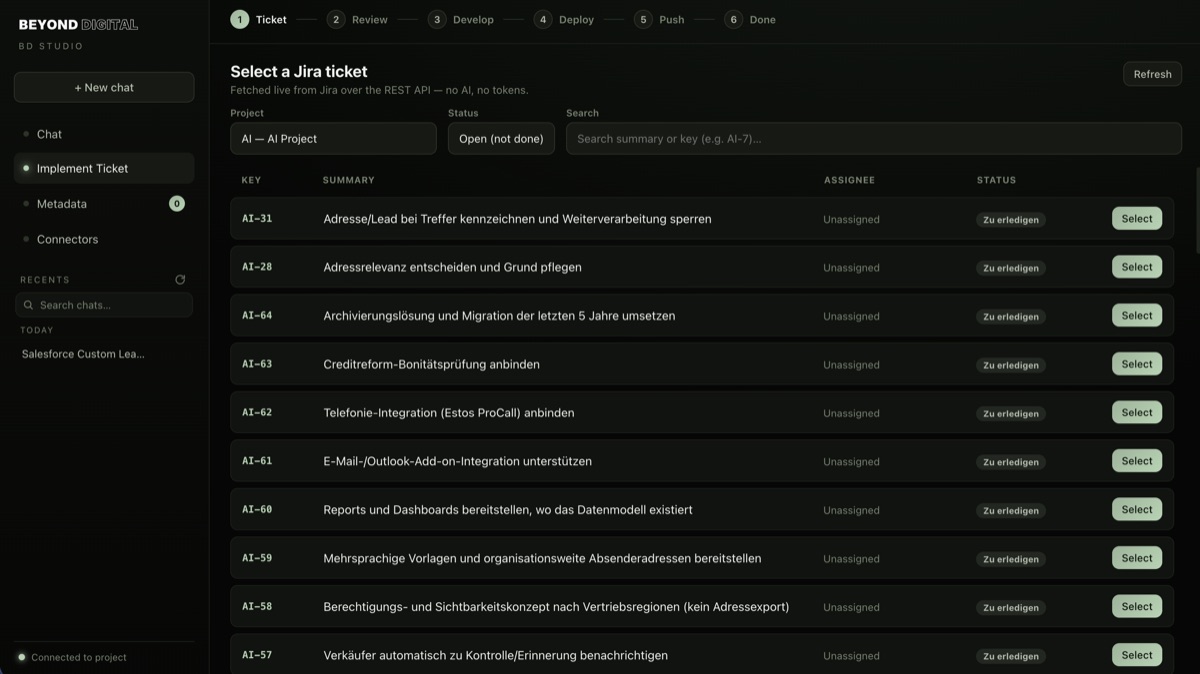
Task: Click the Refresh button
Action: tap(1152, 74)
